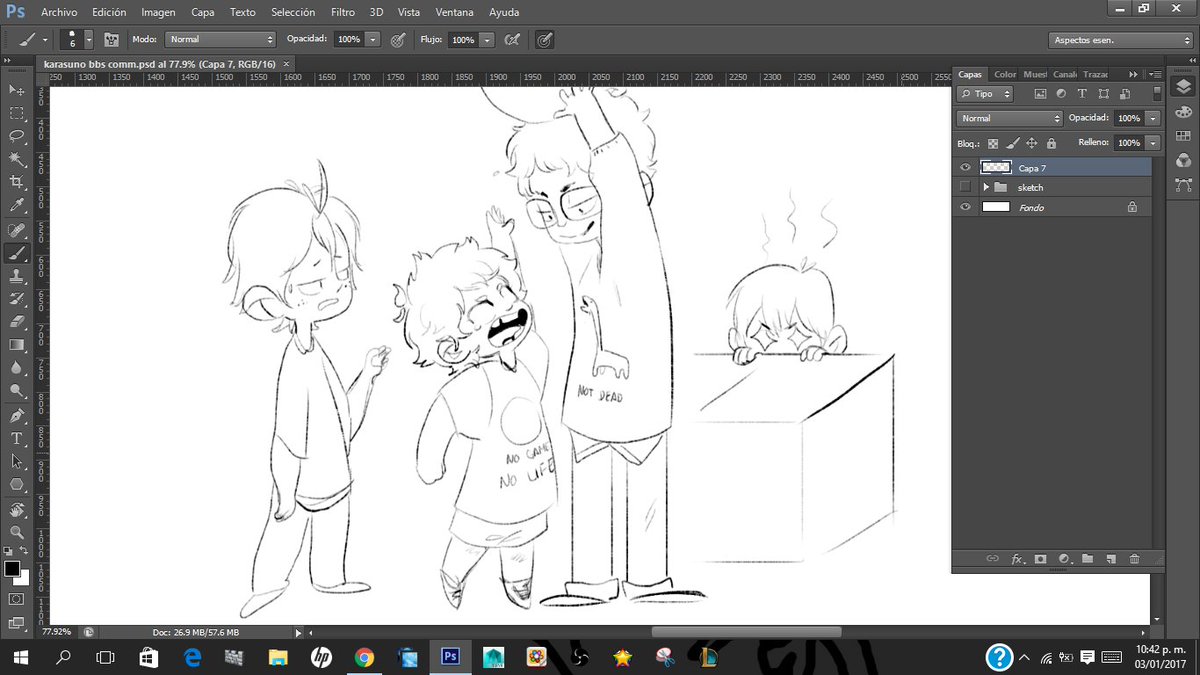Select the Crop tool

pyautogui.click(x=17, y=182)
